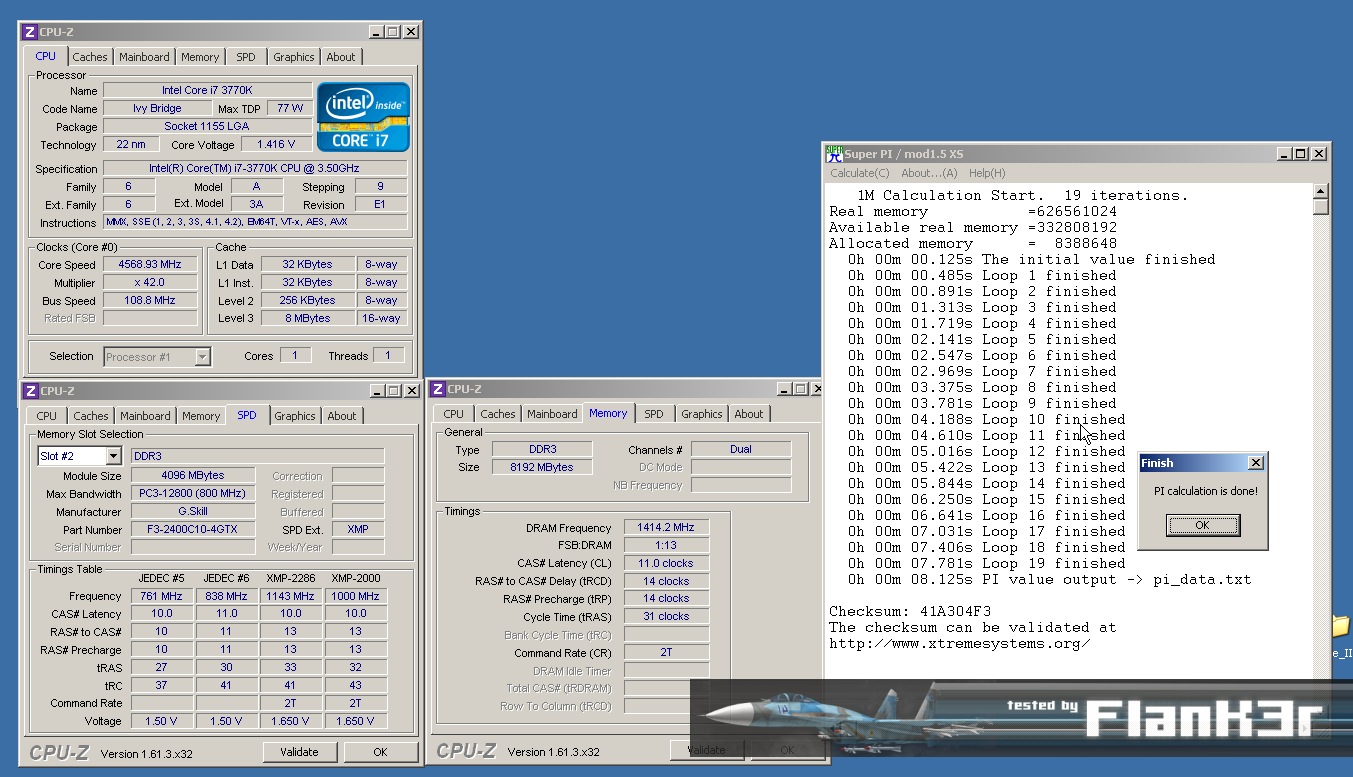Click the Intel Core i7 logo badge

tap(363, 117)
